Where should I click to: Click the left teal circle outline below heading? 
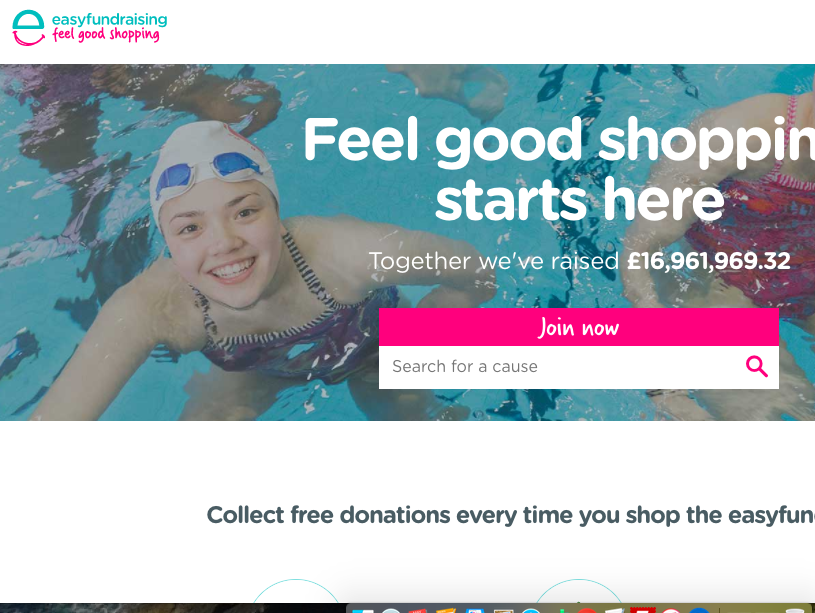(x=296, y=591)
